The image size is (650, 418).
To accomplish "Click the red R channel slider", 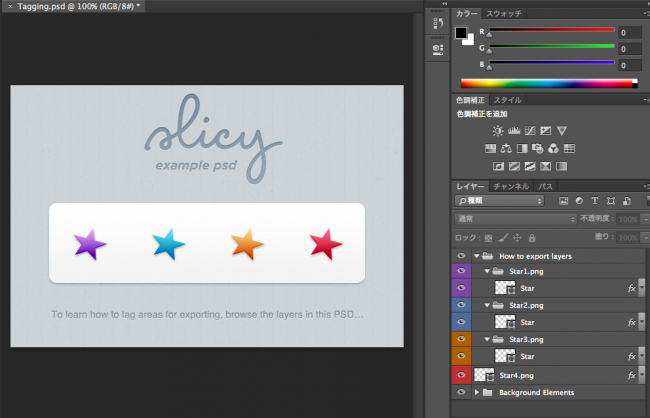I will click(552, 30).
